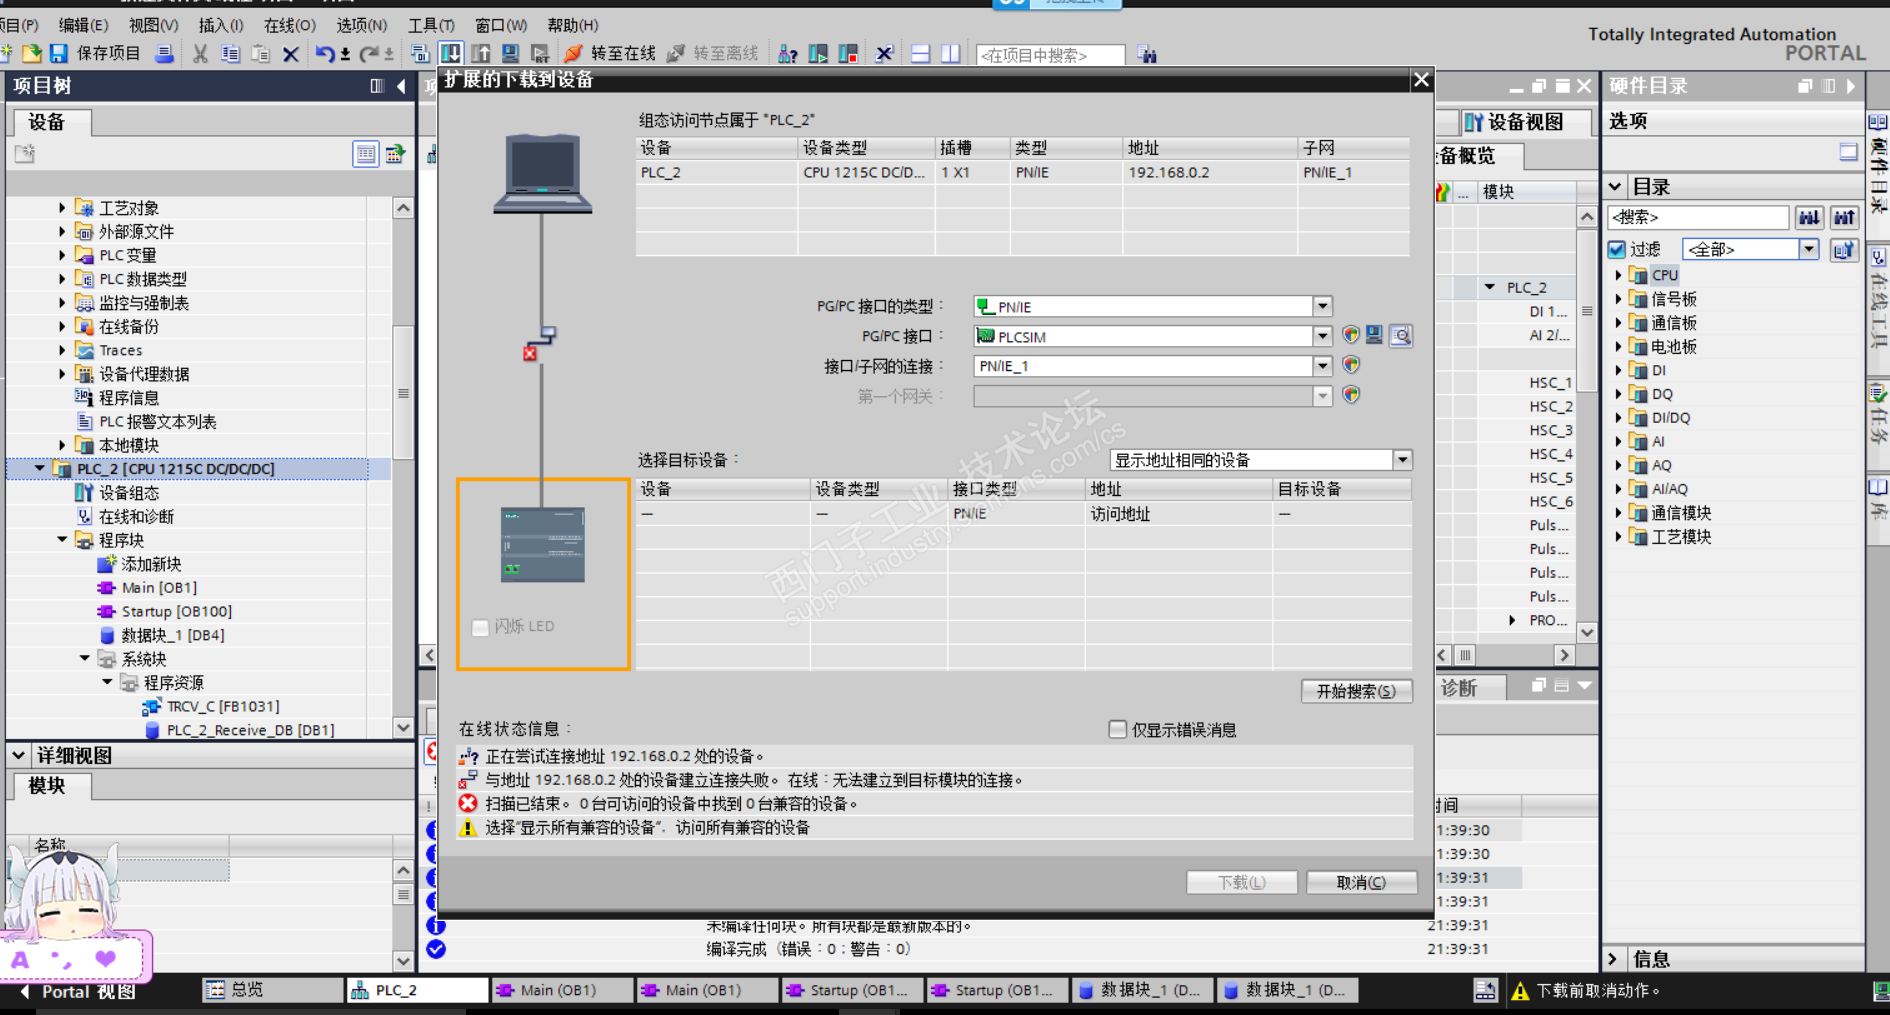The image size is (1890, 1015).
Task: Click the Paste icon in the toolbar
Action: click(x=260, y=53)
